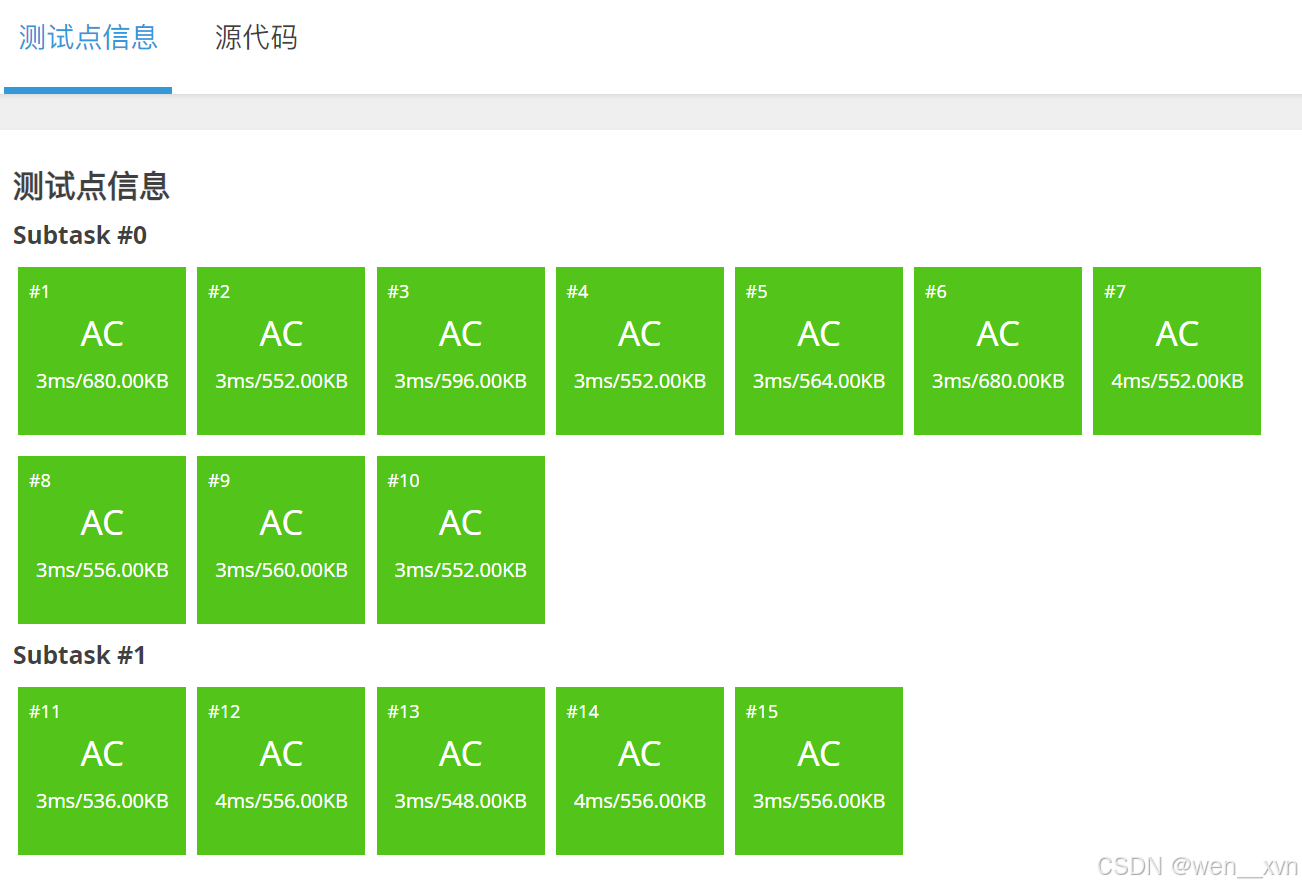Image resolution: width=1302 pixels, height=888 pixels.
Task: Select test point #3 with 596.00KB usage
Action: (x=460, y=350)
